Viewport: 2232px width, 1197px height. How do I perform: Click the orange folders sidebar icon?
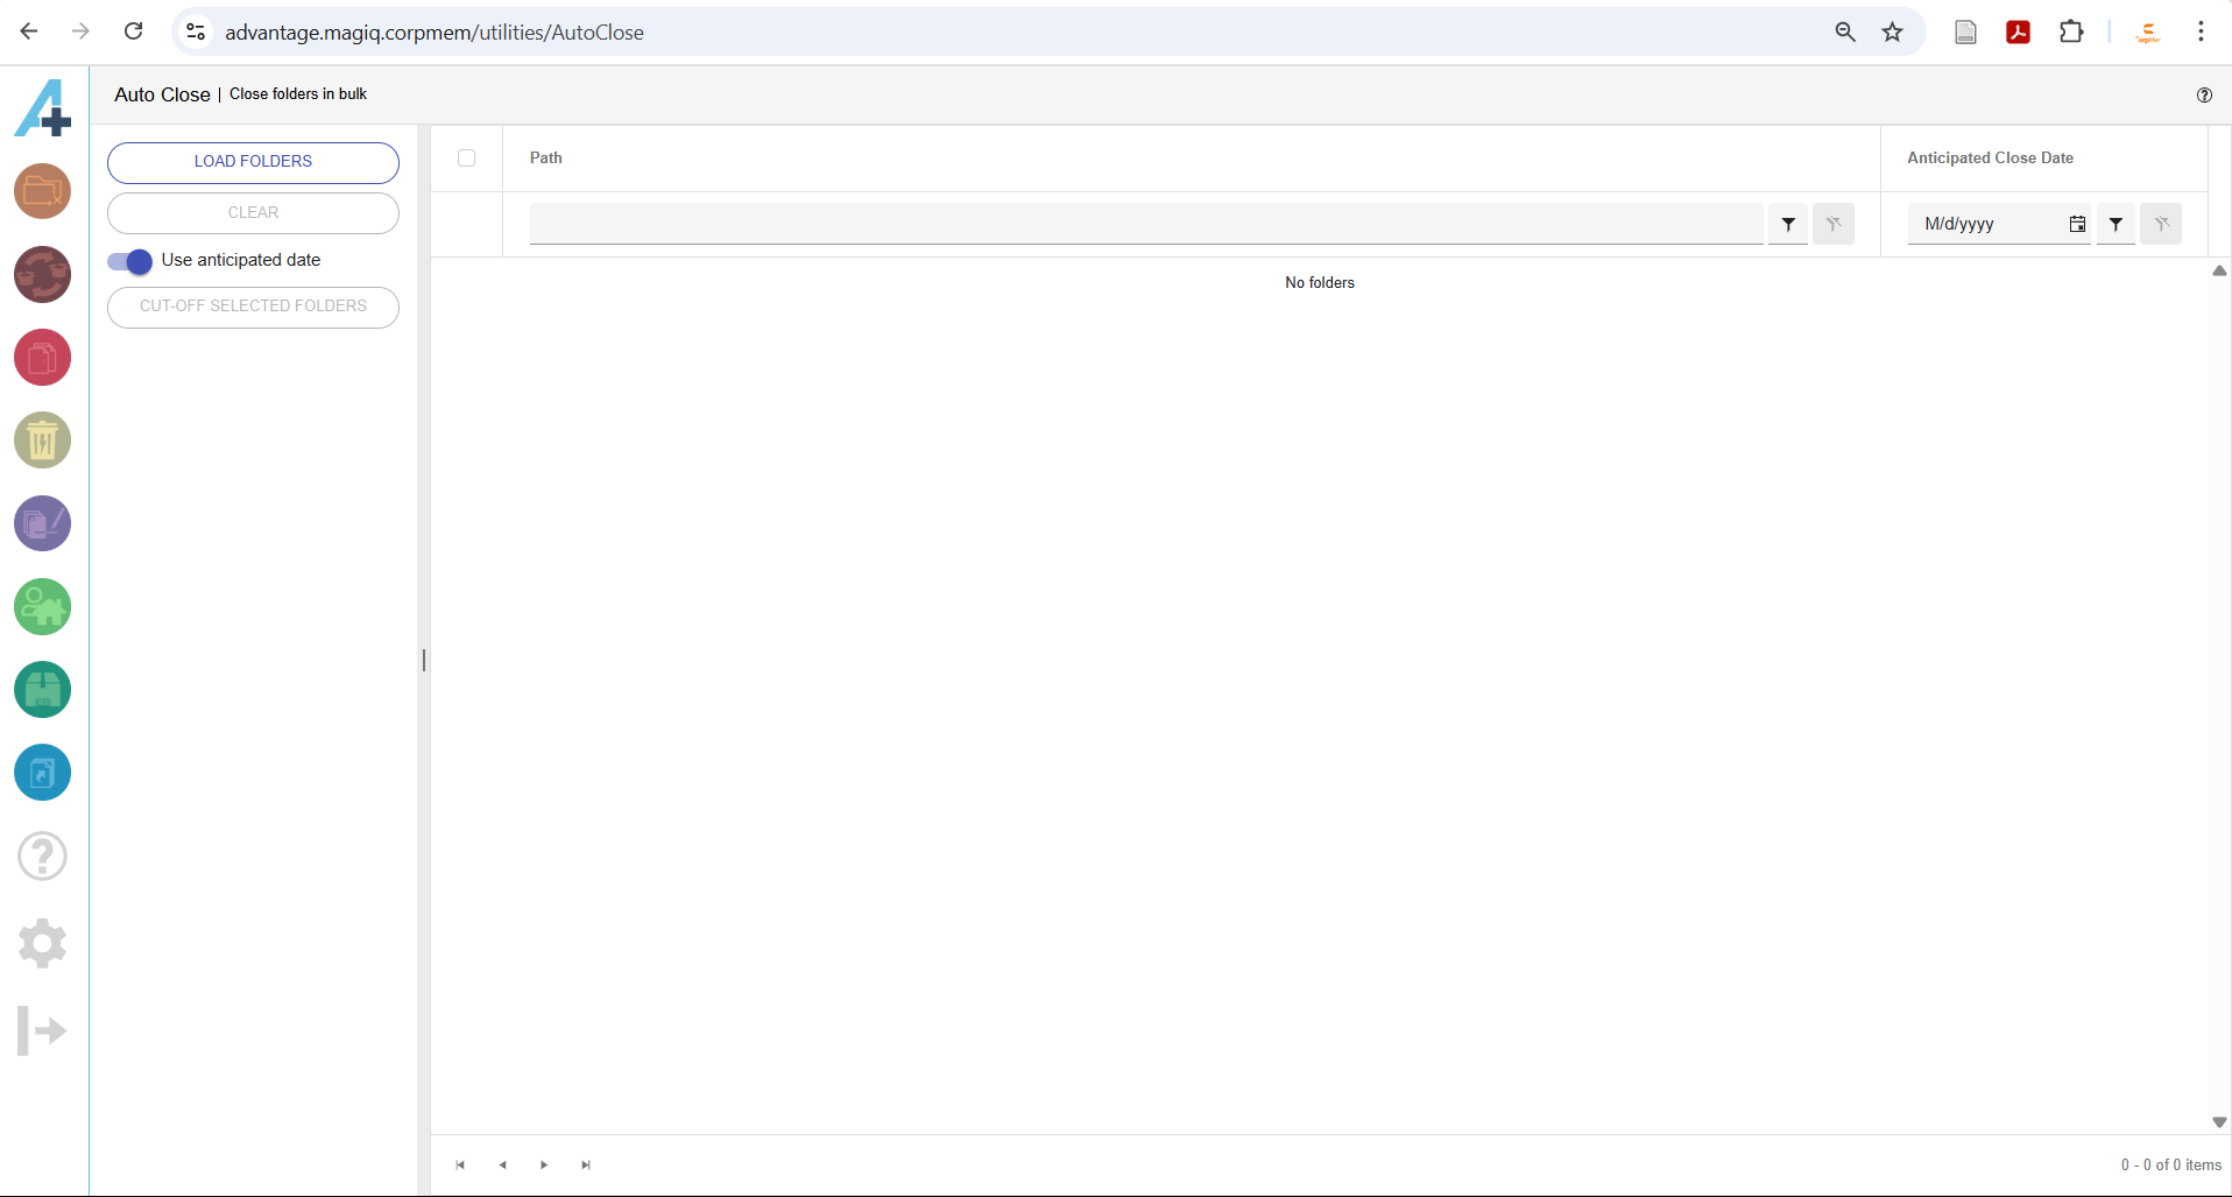[42, 191]
